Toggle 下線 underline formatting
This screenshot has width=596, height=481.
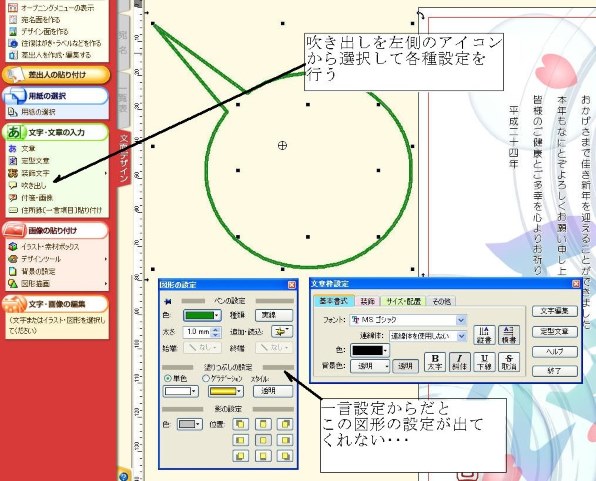[484, 362]
